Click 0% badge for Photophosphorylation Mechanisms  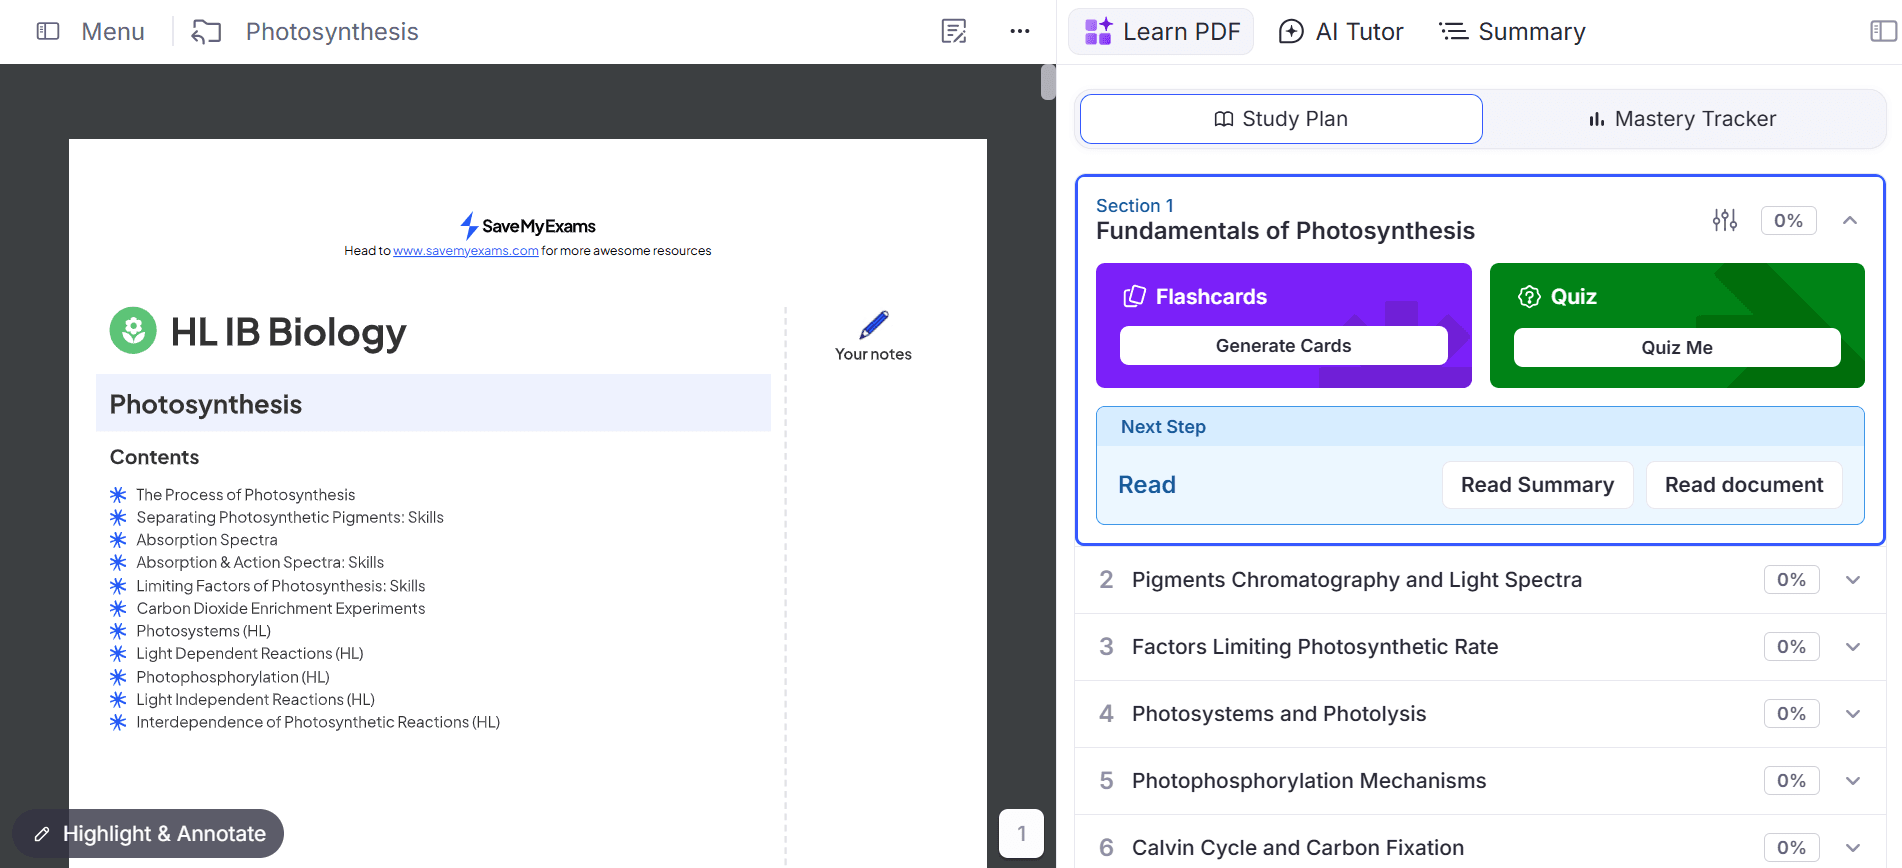coord(1791,781)
